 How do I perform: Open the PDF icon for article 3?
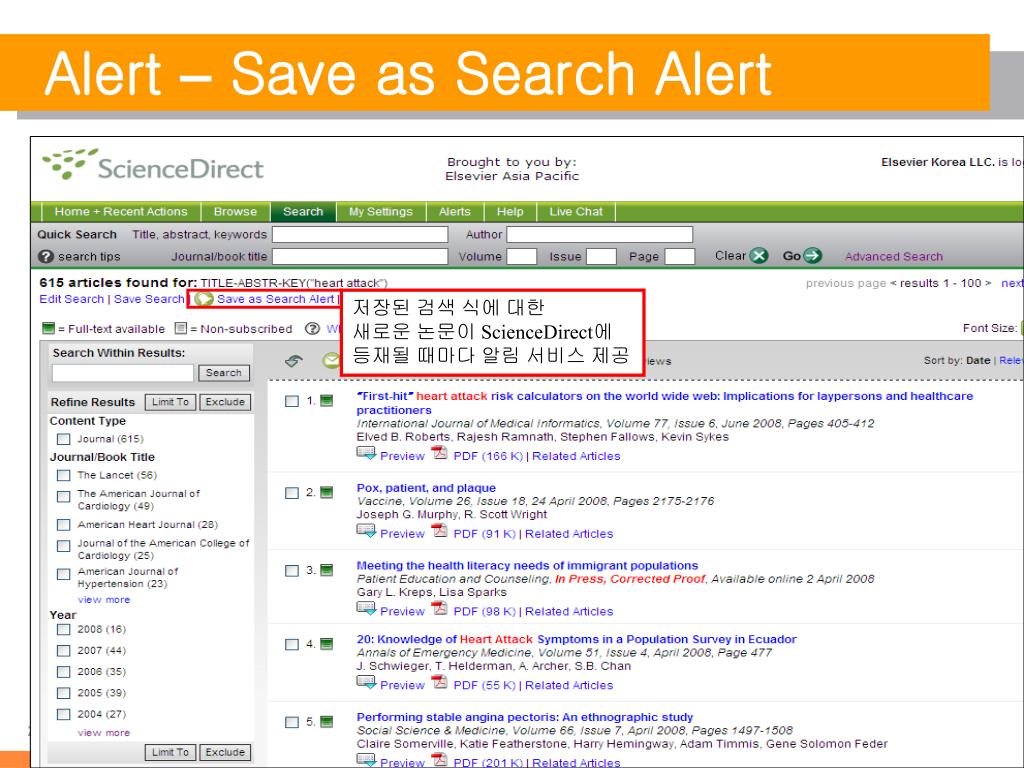pyautogui.click(x=440, y=609)
